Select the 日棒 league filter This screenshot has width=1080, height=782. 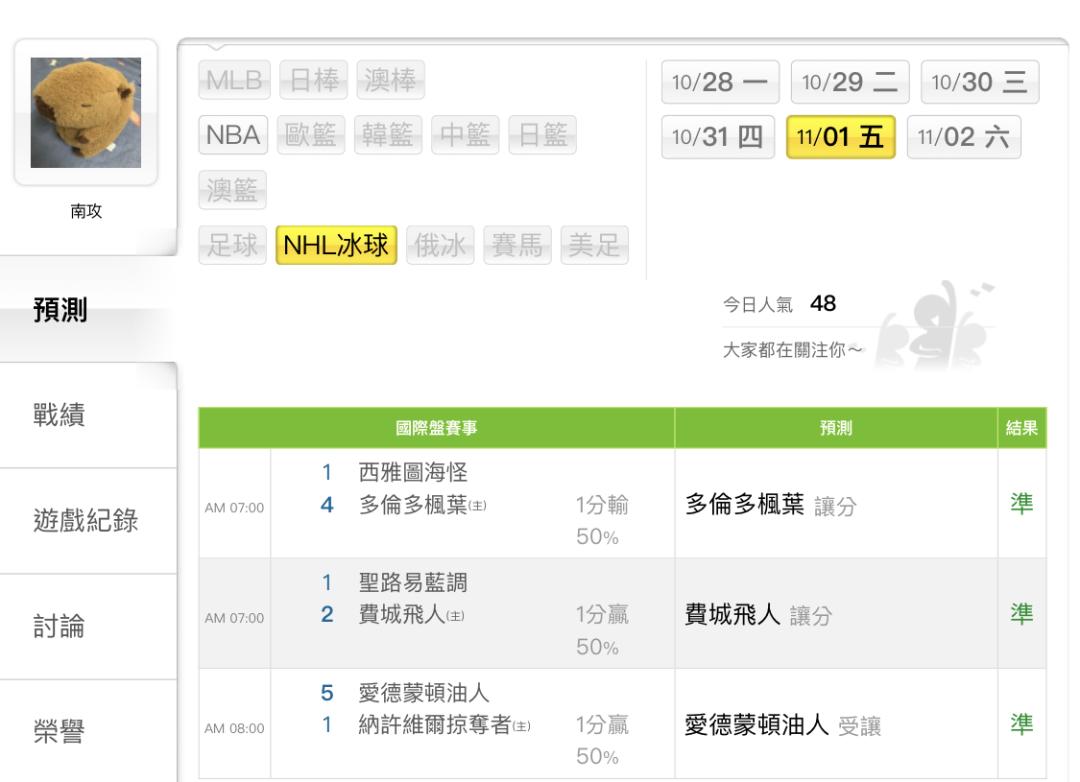pyautogui.click(x=313, y=80)
